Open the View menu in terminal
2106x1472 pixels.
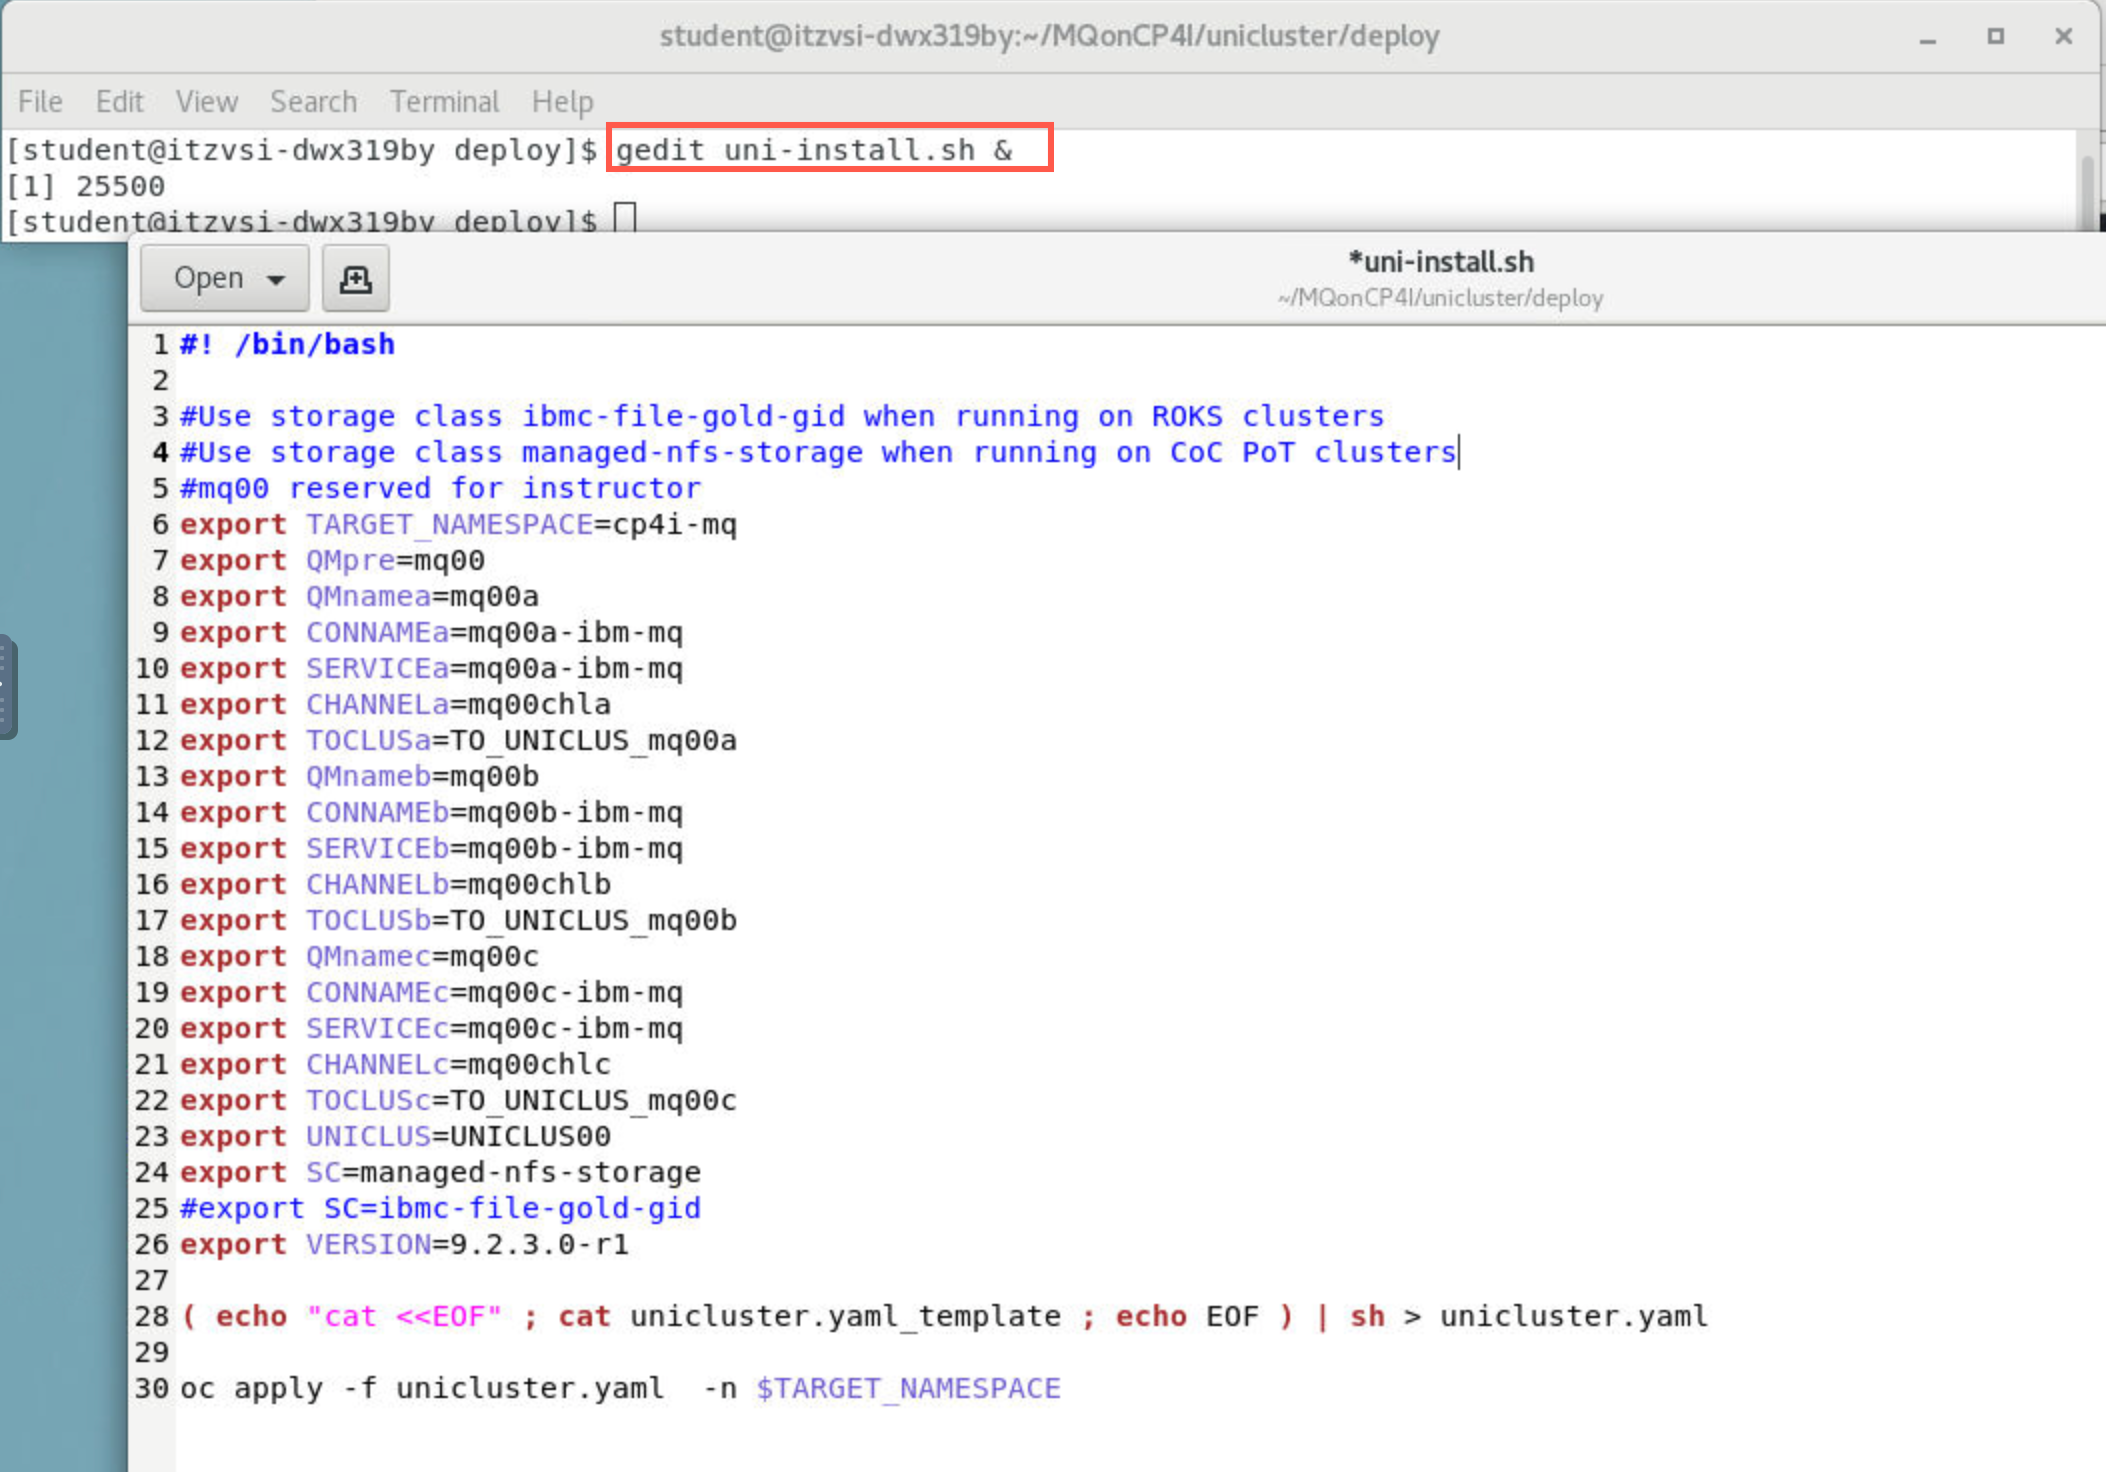click(x=207, y=101)
